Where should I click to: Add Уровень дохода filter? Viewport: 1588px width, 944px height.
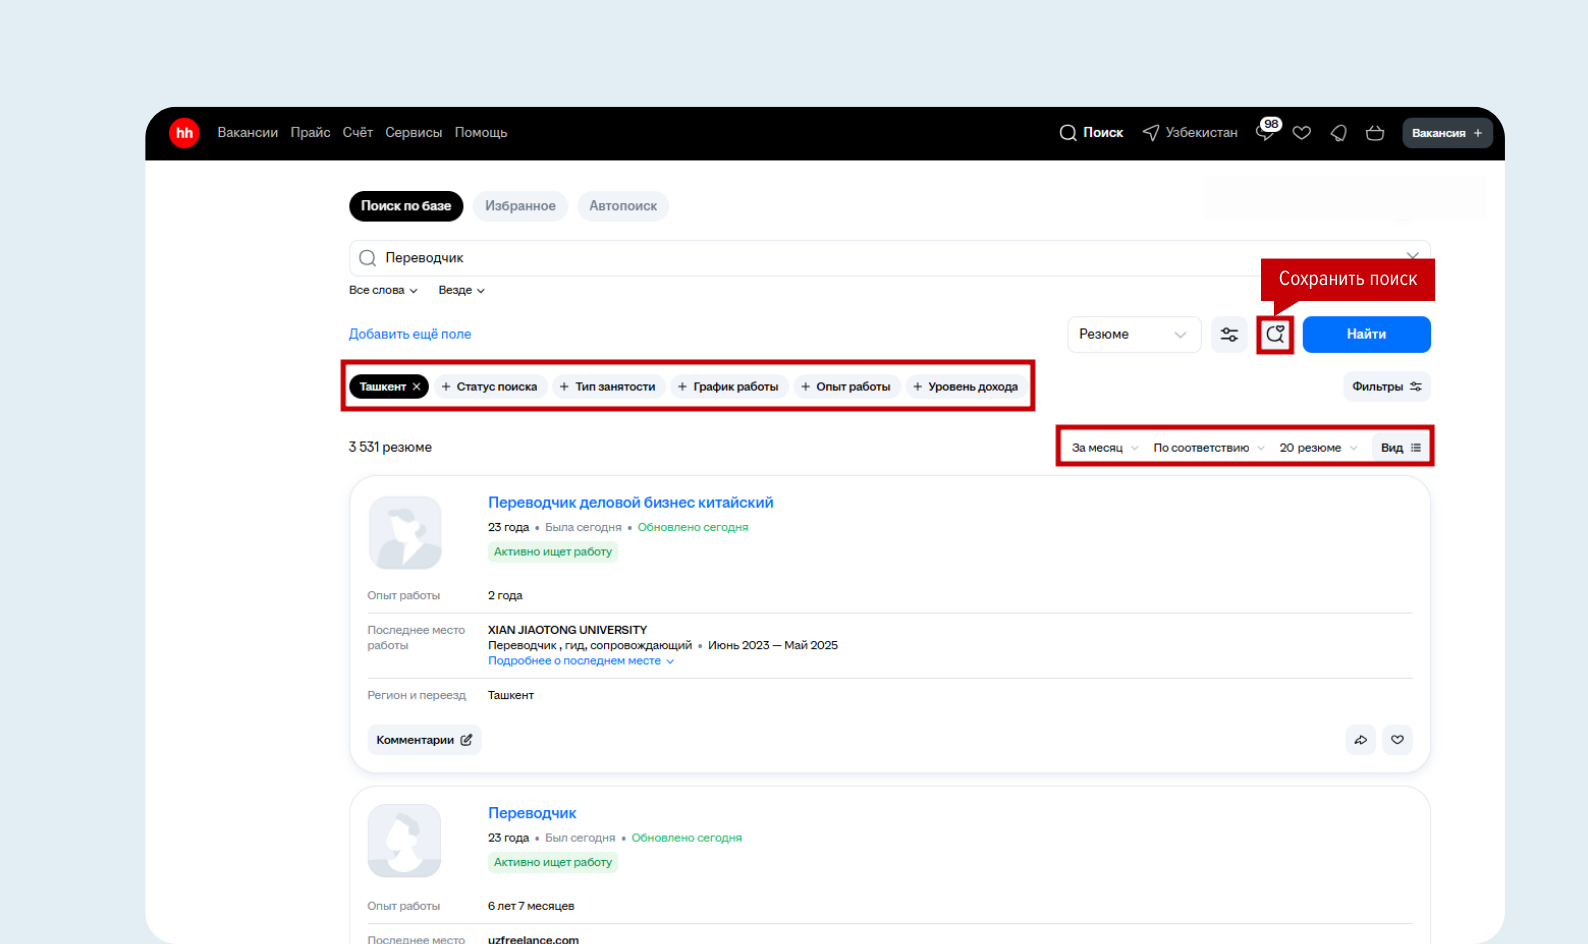pyautogui.click(x=965, y=387)
